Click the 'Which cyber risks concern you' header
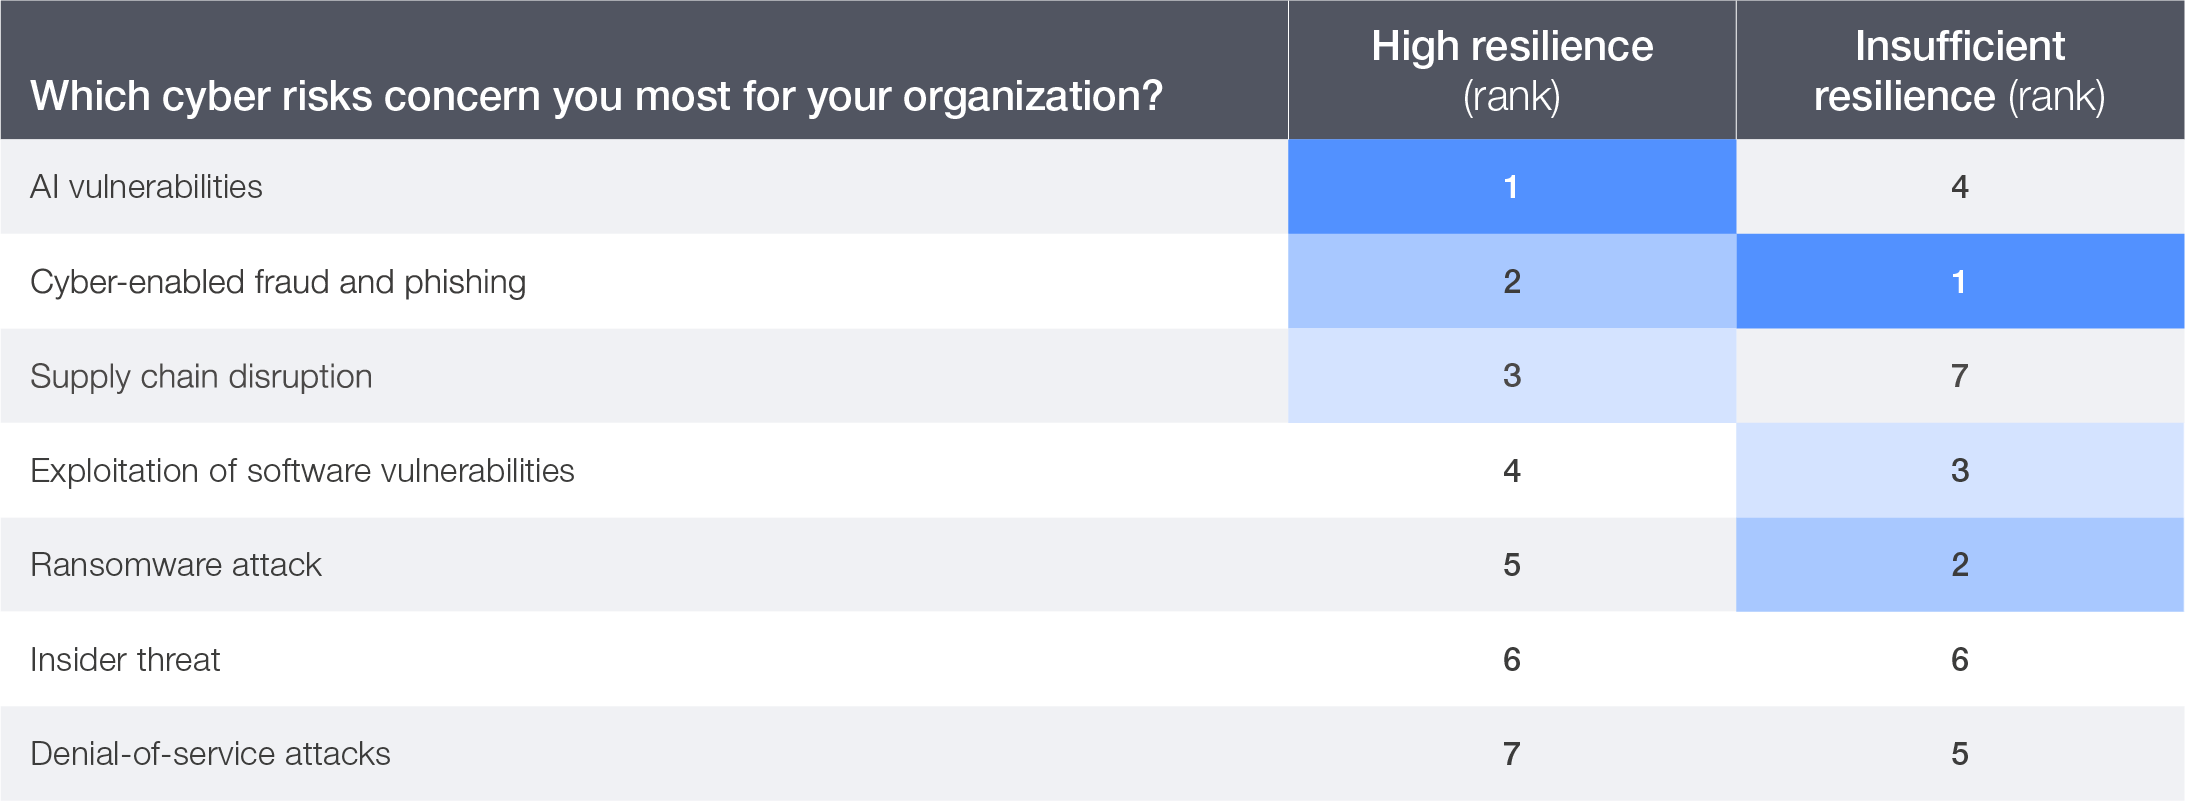The image size is (2185, 801). pos(596,96)
